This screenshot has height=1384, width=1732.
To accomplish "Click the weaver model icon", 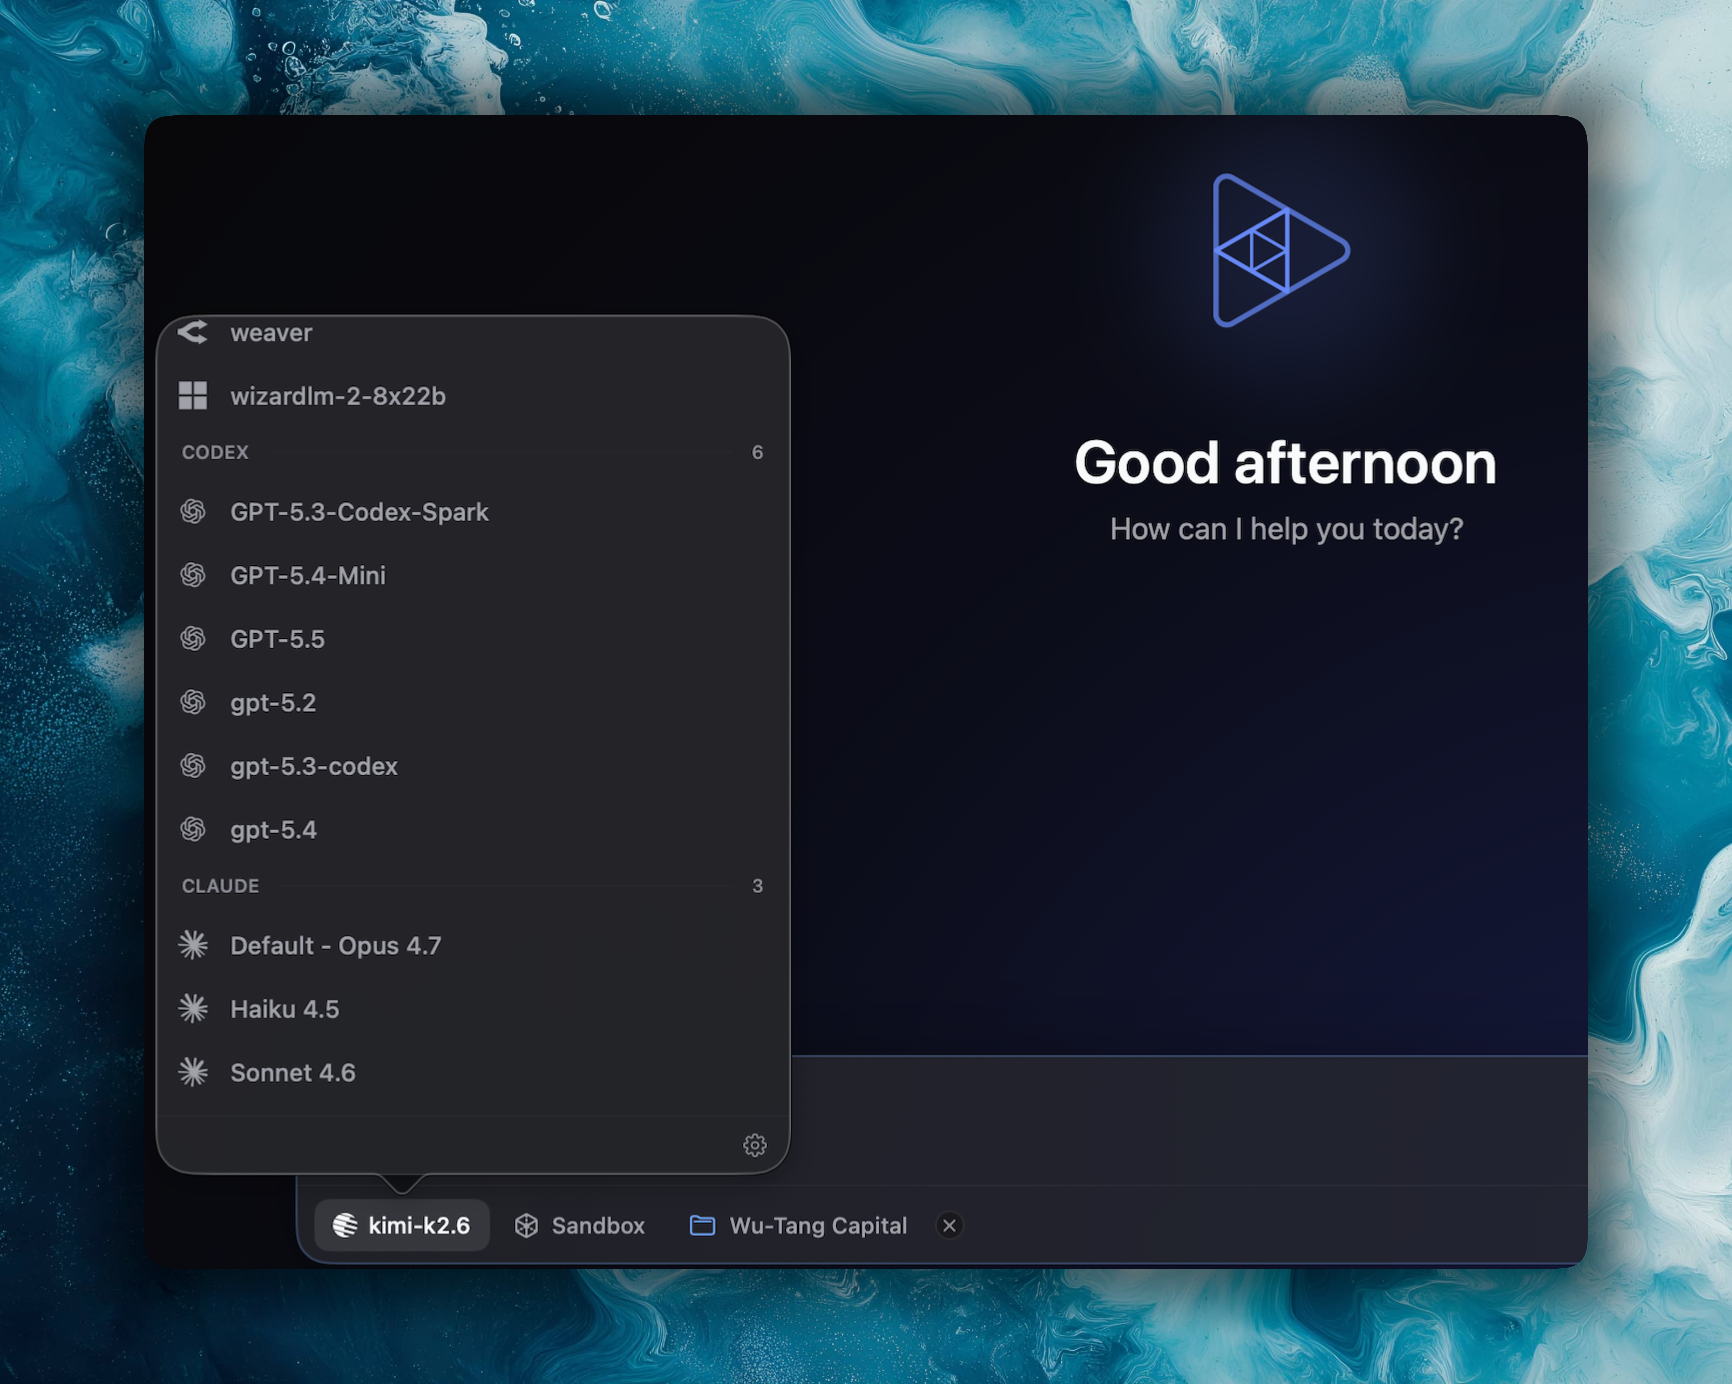I will pos(193,332).
